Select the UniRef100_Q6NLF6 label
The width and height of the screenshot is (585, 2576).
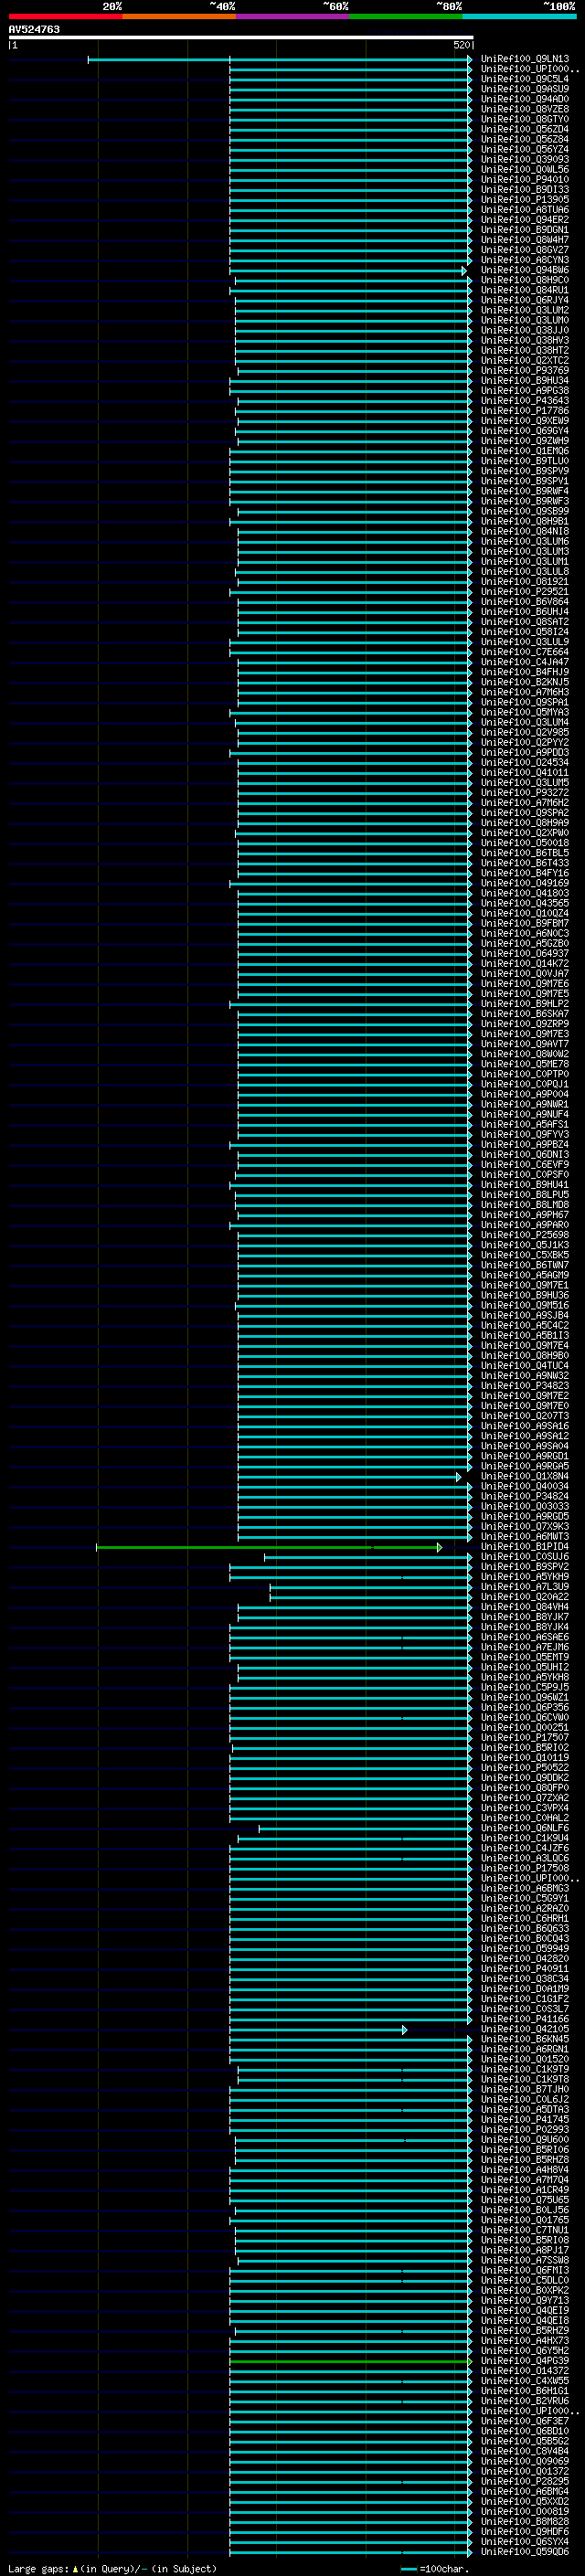coord(525,1828)
